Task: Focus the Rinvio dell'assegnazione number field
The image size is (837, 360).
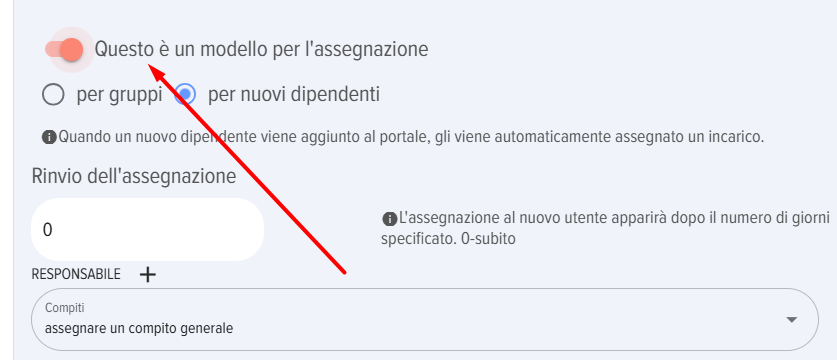Action: (x=148, y=230)
